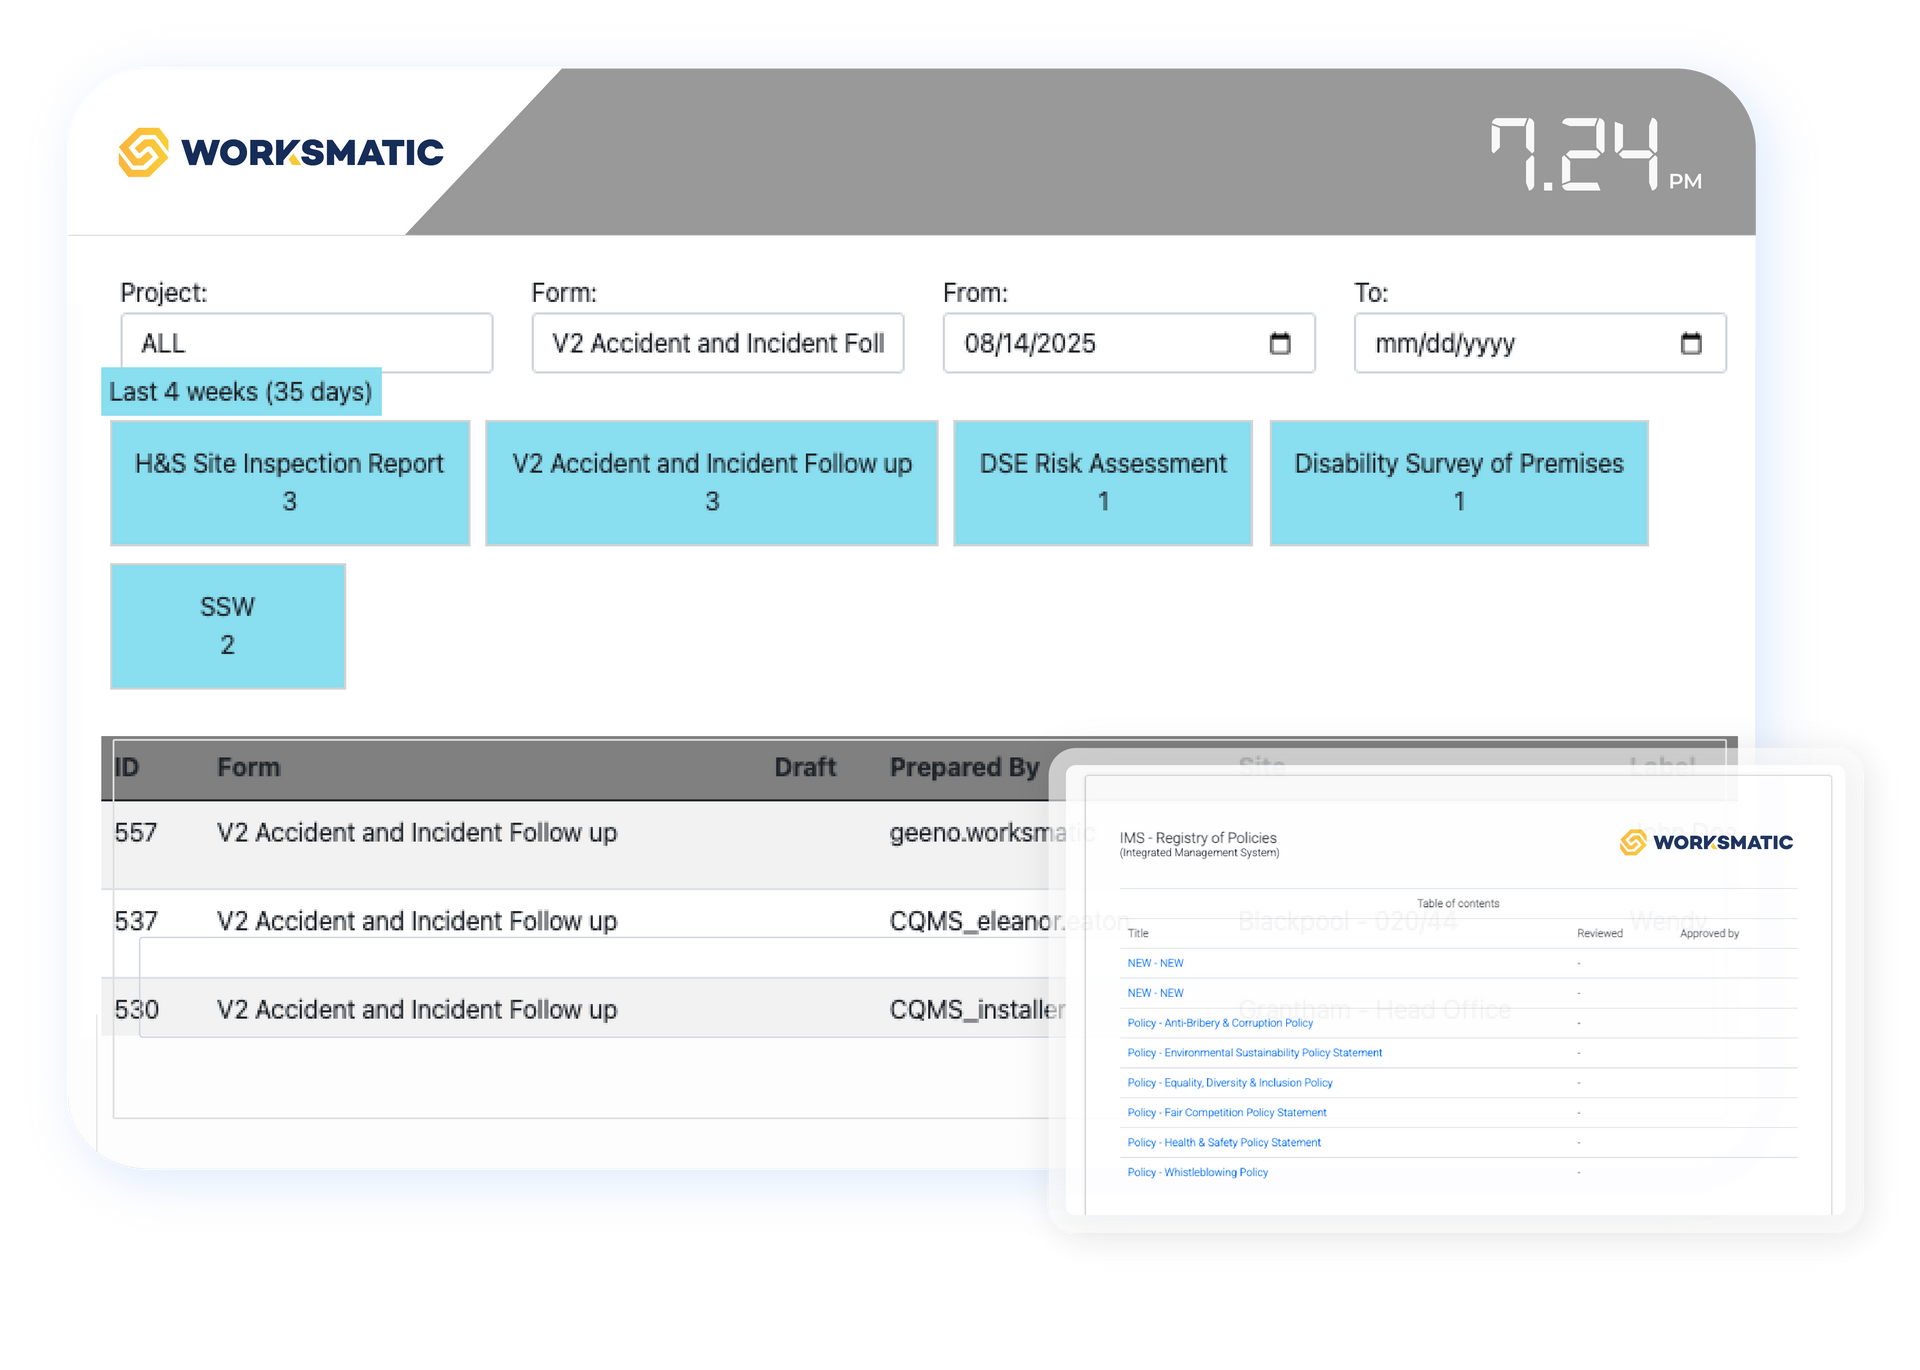Screen dimensions: 1920x1370
Task: Open the Whistleblowing Policy link
Action: (x=1197, y=1172)
